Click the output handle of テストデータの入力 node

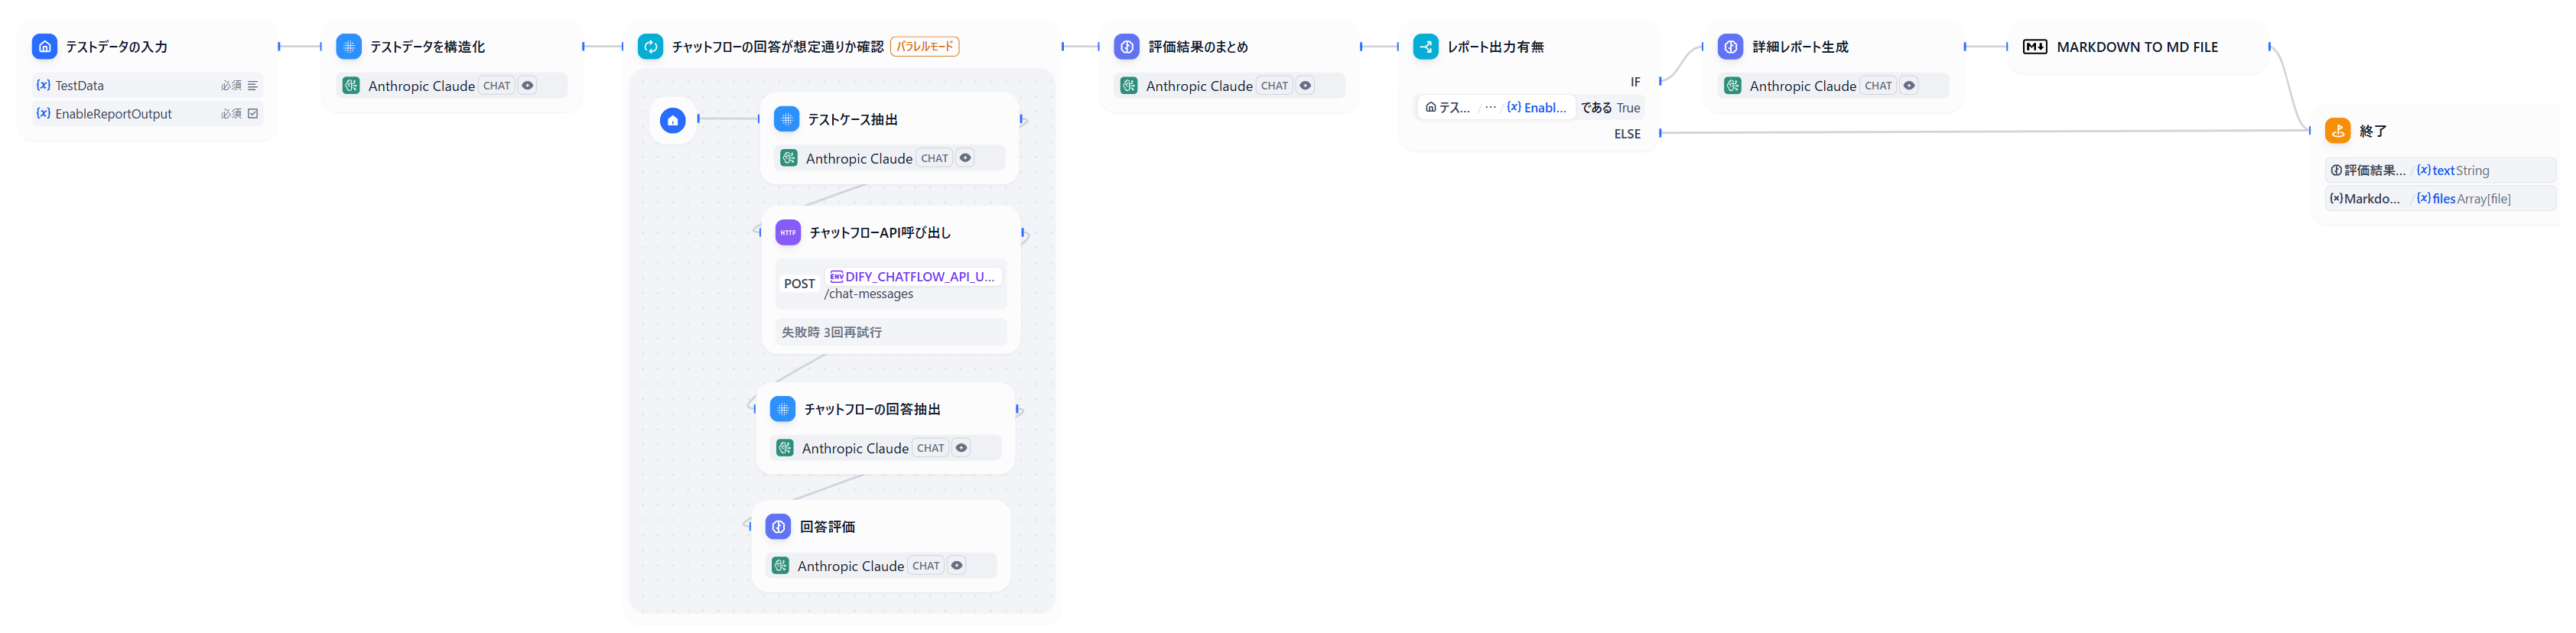[x=279, y=46]
